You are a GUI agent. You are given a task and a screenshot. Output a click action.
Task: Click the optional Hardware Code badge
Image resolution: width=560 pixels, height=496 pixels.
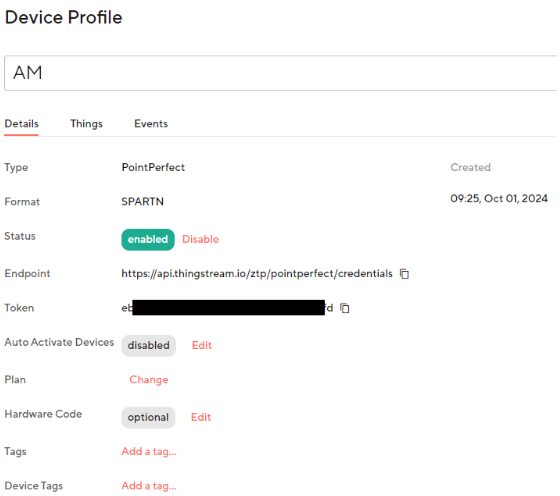[x=148, y=417]
